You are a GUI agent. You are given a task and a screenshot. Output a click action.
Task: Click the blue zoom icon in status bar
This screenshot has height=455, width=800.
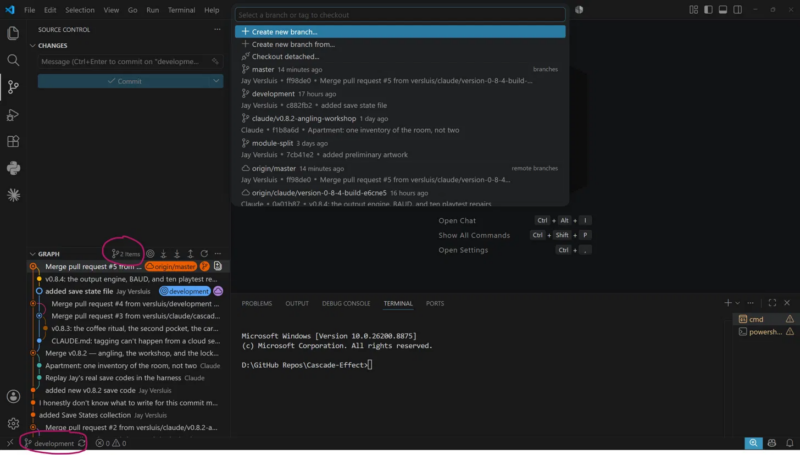click(753, 443)
